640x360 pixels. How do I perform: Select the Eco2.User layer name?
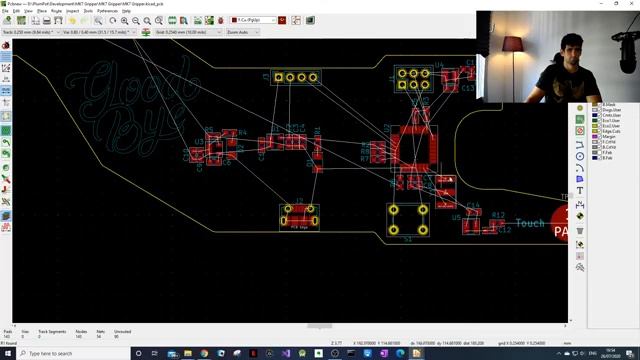coord(611,126)
